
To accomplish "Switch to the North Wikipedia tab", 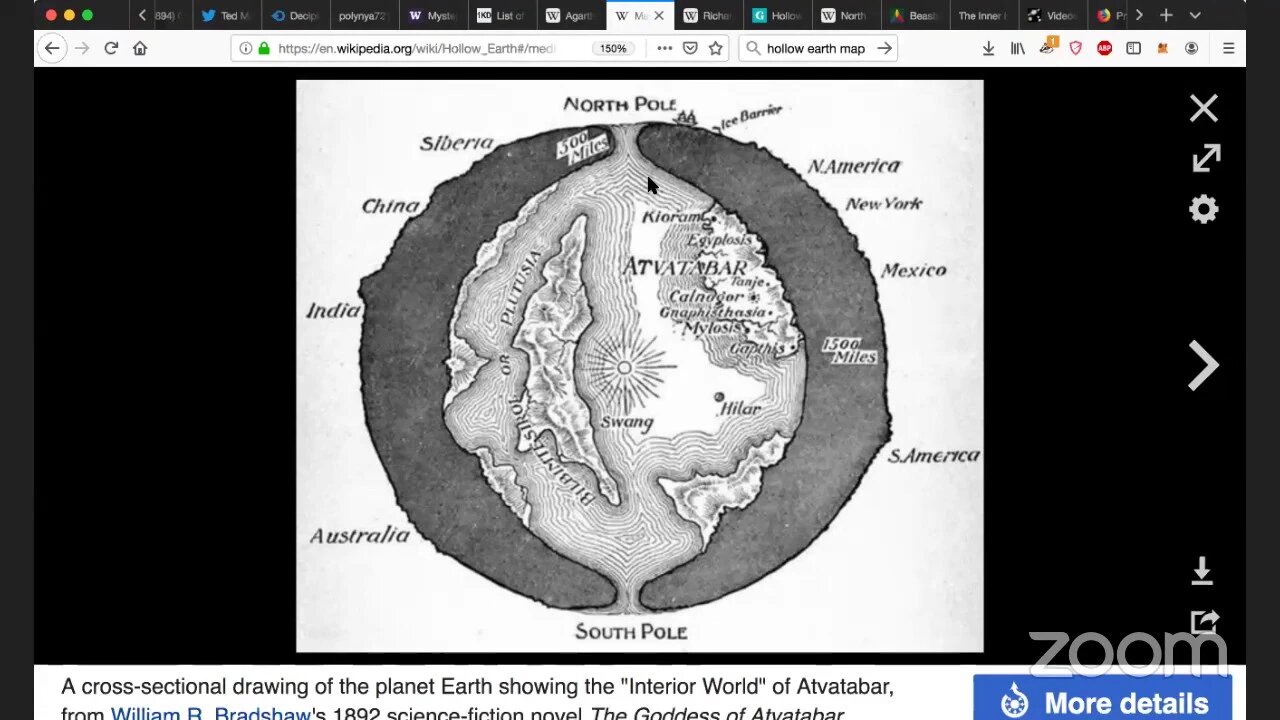I will [847, 15].
